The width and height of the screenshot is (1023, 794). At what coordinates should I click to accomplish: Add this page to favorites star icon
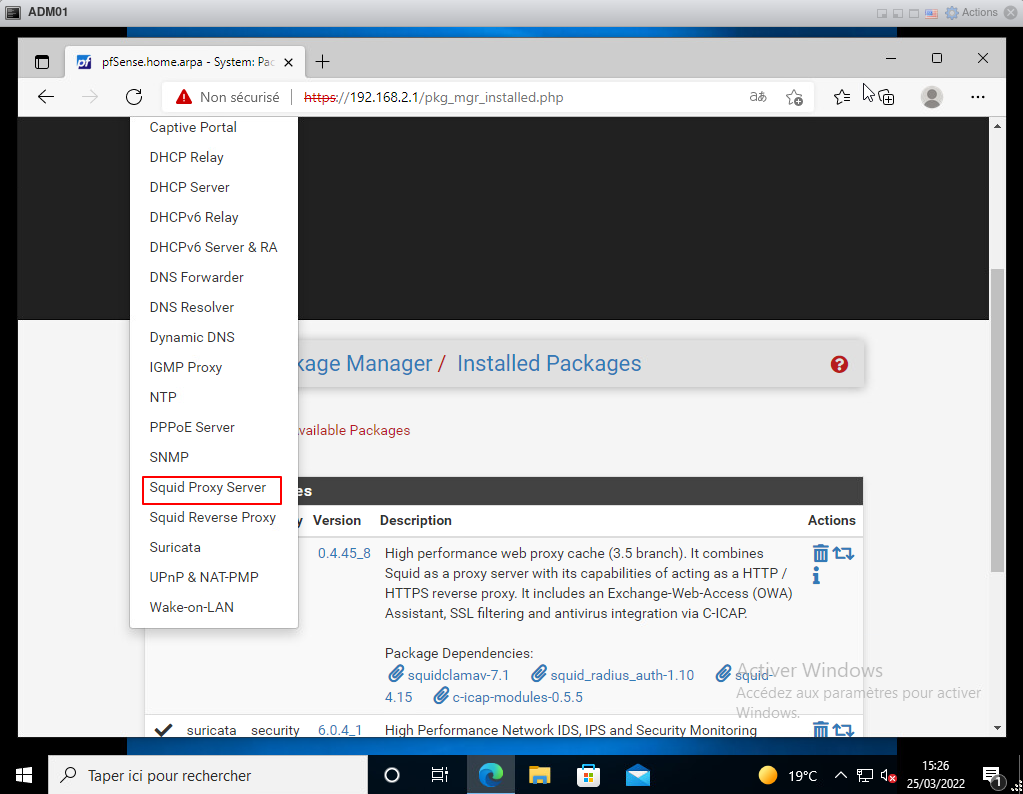pos(794,97)
